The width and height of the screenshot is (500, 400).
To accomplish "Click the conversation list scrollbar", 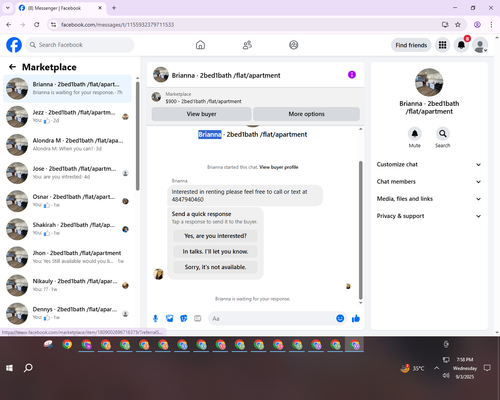I will [x=138, y=137].
